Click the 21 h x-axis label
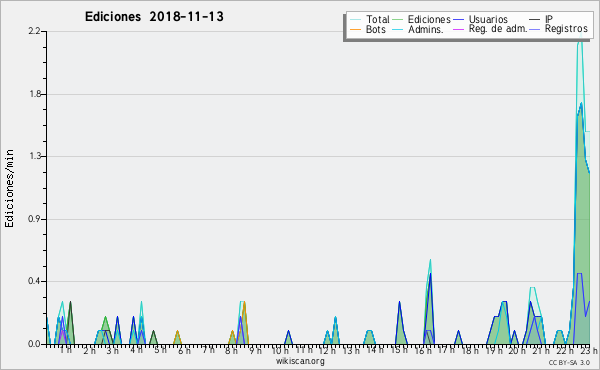Viewport: 600px width, 370px height. pyautogui.click(x=541, y=350)
